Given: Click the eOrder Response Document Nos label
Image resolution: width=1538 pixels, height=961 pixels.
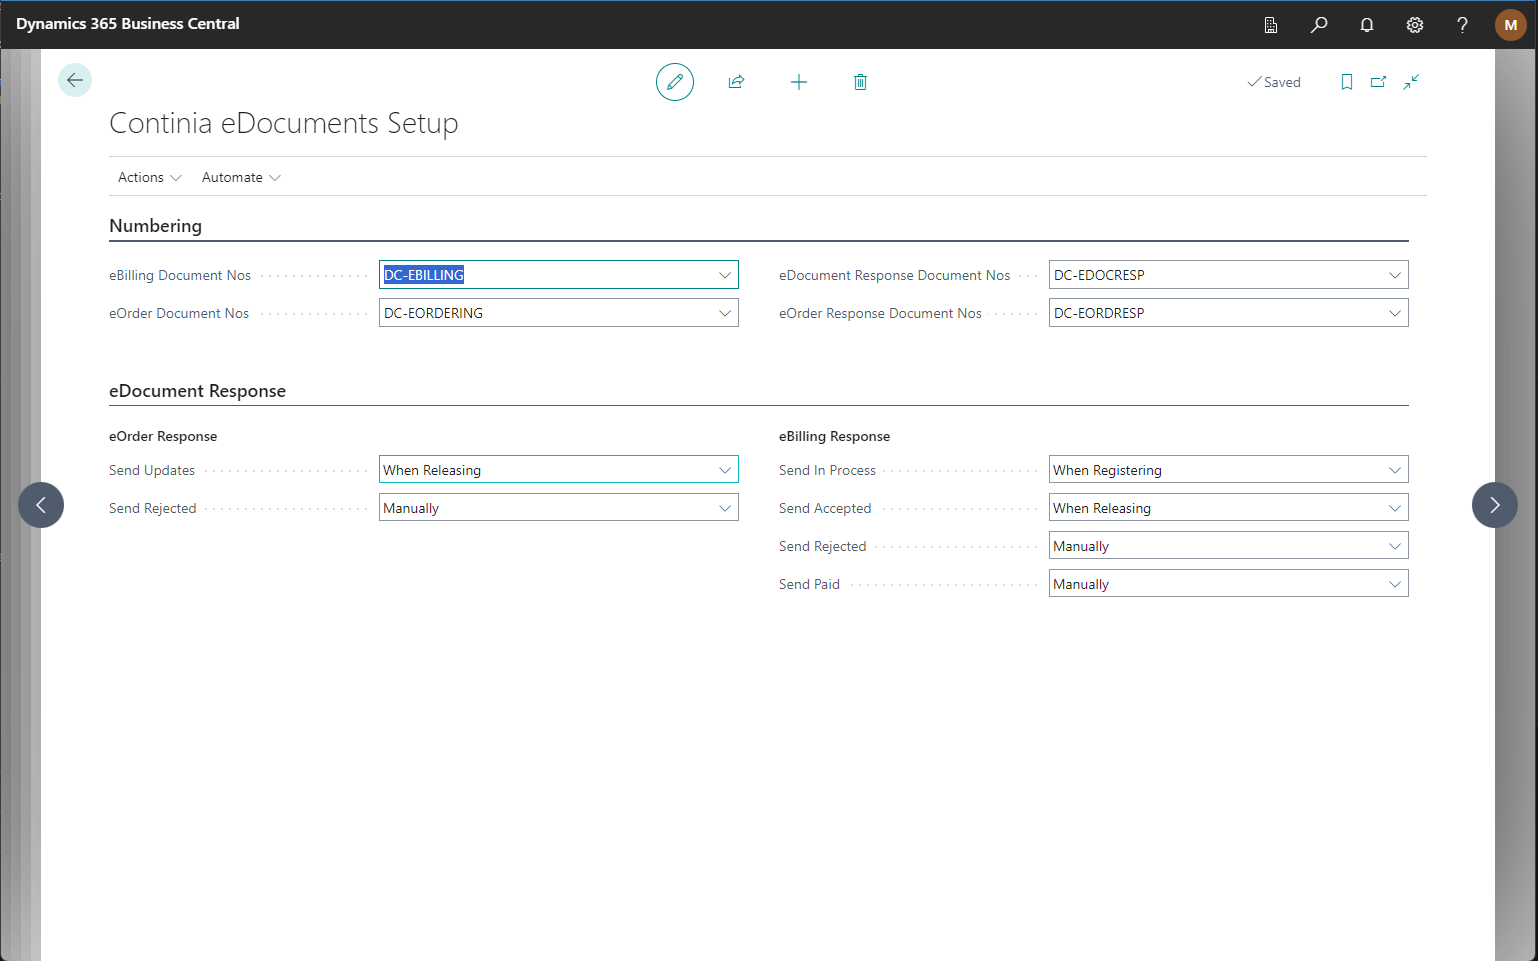Looking at the screenshot, I should pyautogui.click(x=880, y=313).
